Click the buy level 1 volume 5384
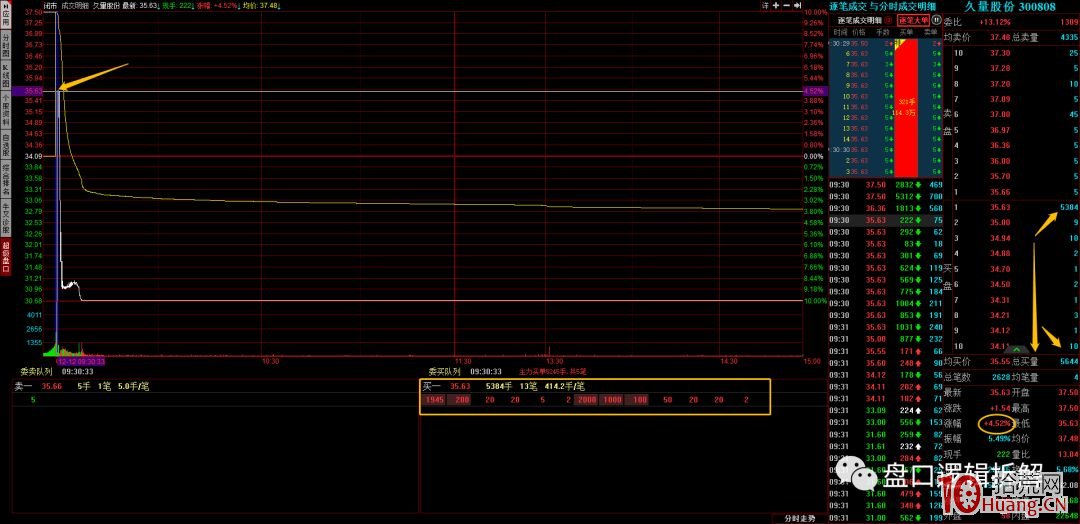The height and width of the screenshot is (524, 1080). [x=1070, y=207]
